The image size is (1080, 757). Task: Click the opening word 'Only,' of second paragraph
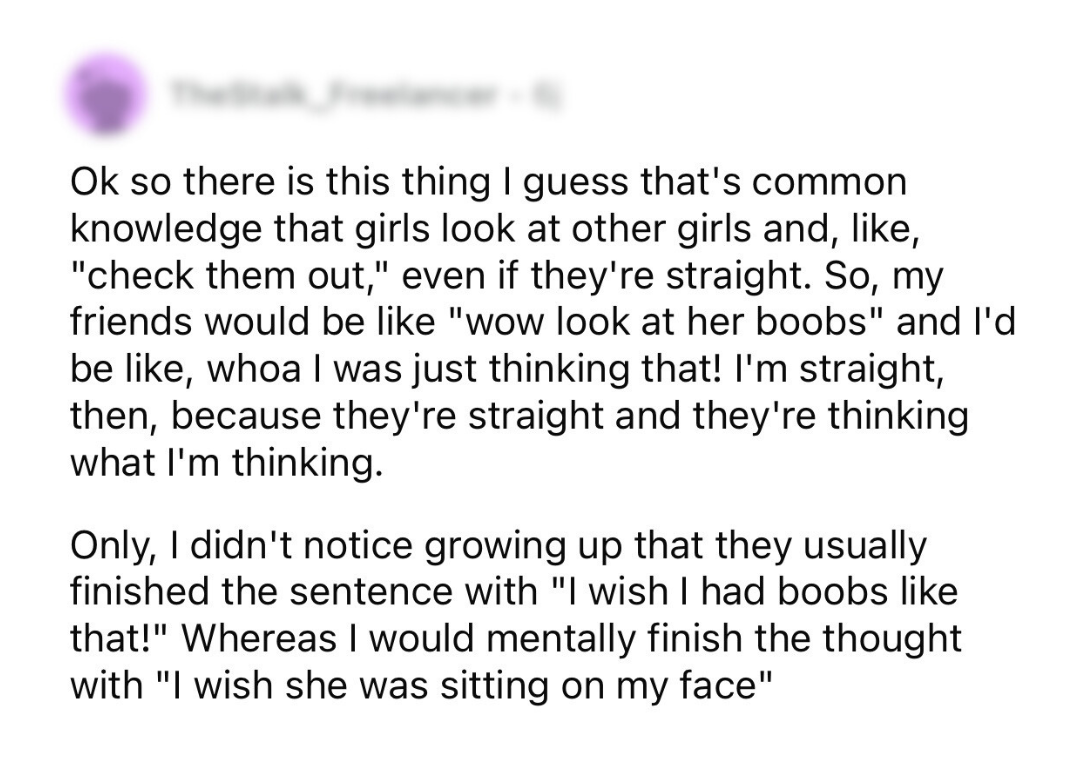click(110, 546)
